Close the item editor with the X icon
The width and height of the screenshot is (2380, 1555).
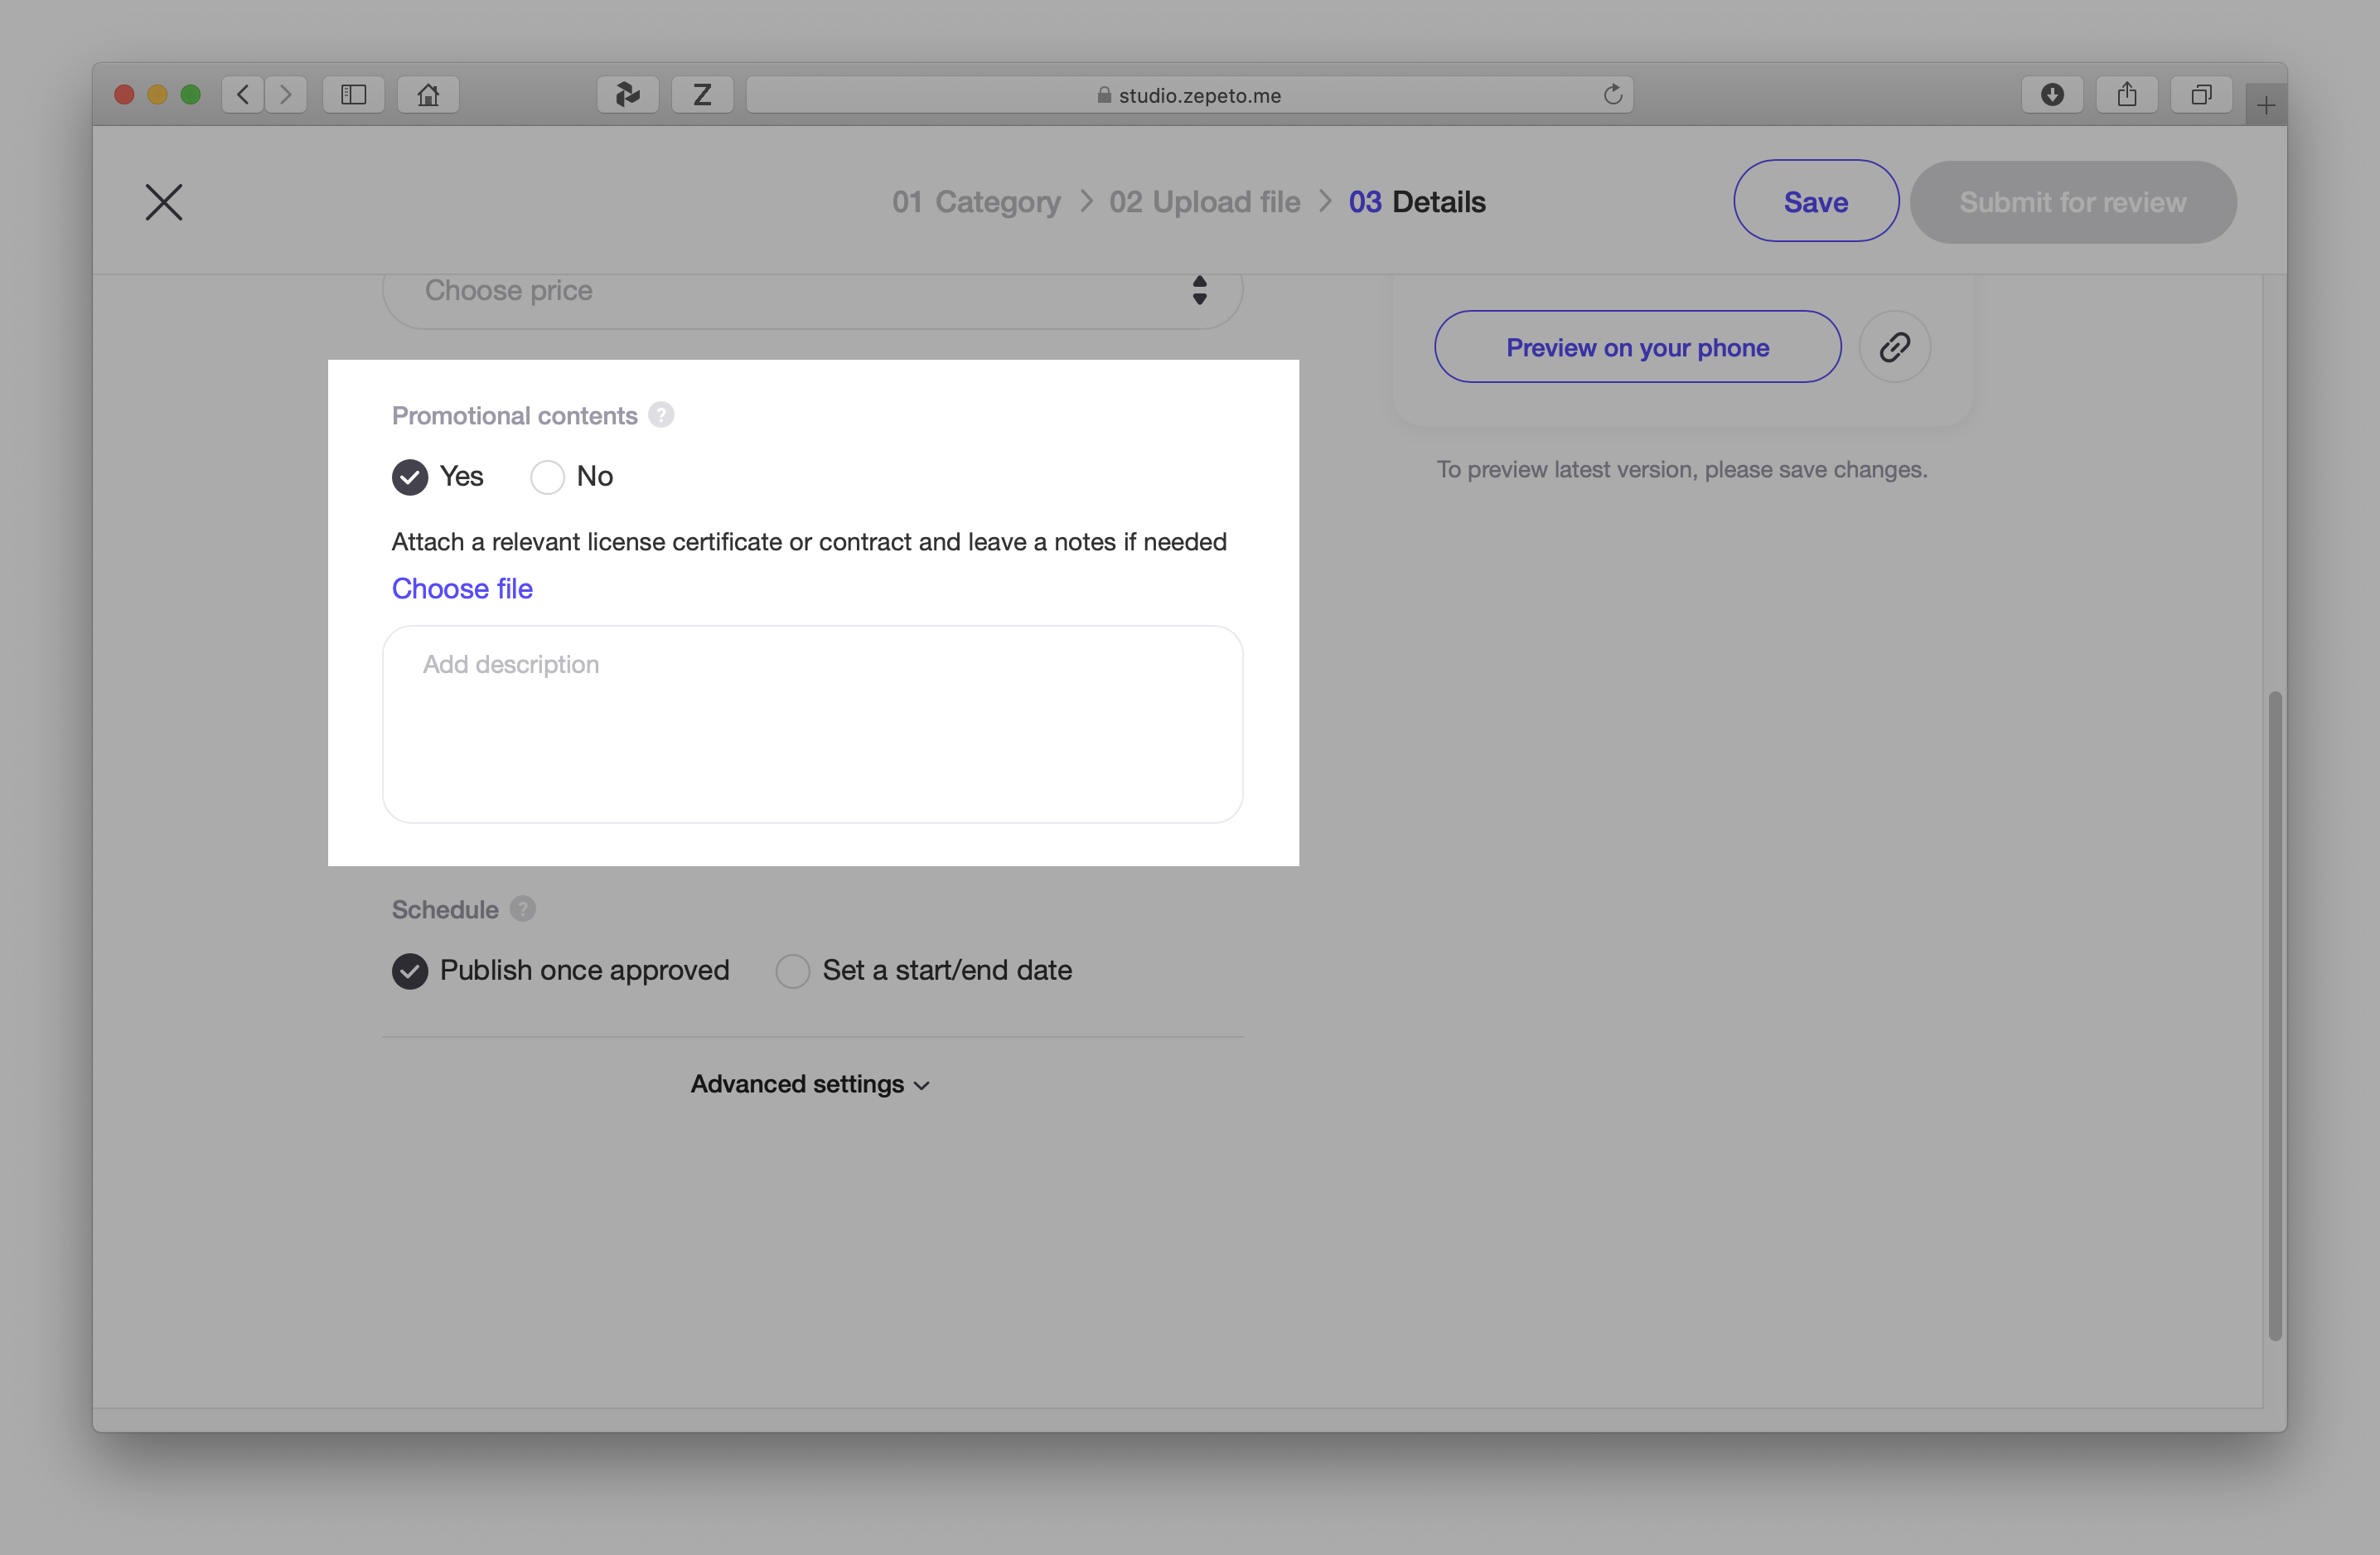164,202
